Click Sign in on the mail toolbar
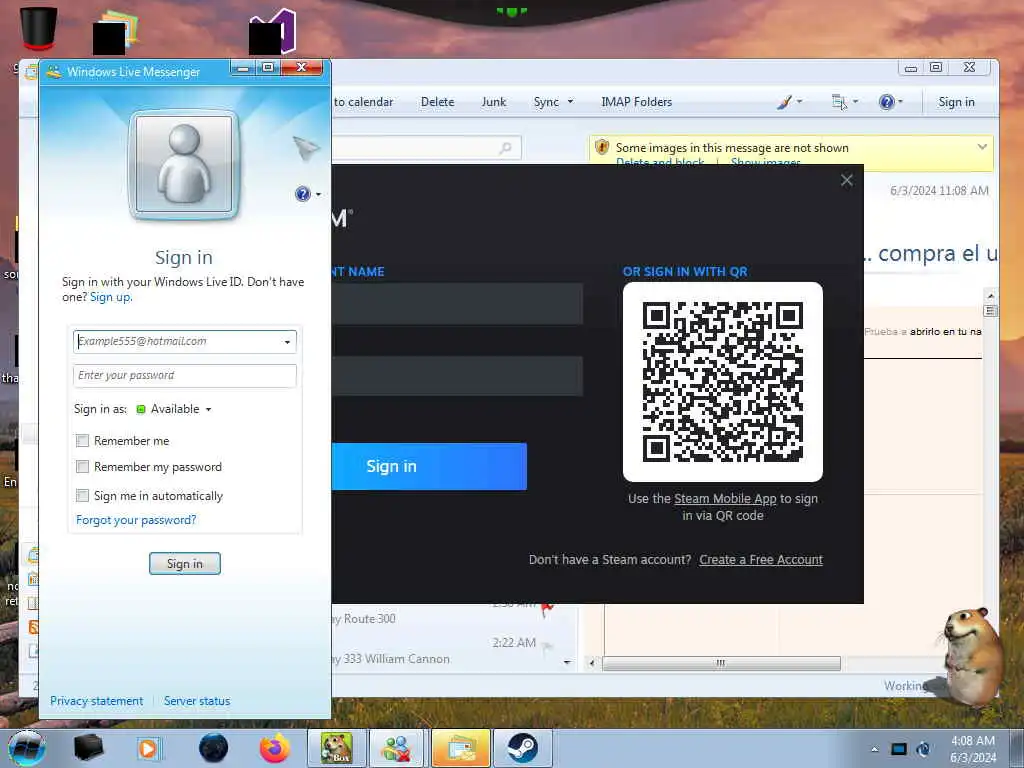This screenshot has width=1024, height=768. [x=956, y=102]
